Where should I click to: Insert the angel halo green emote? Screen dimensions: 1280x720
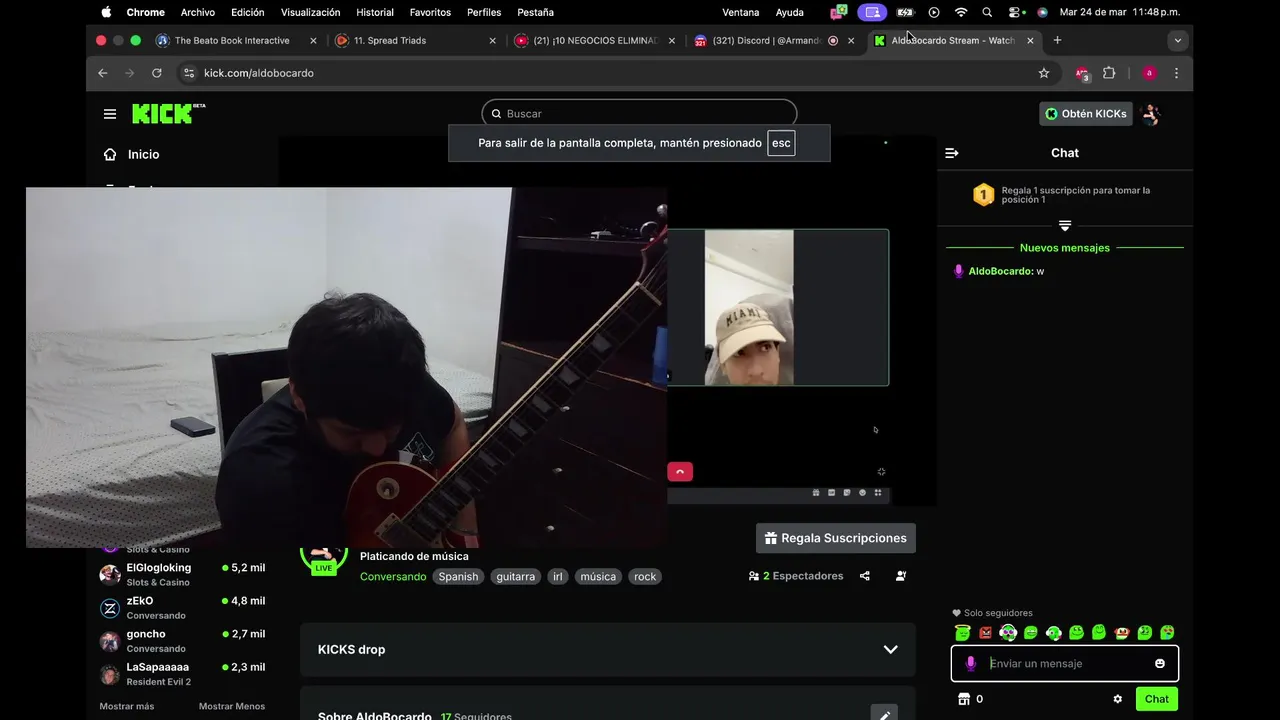962,632
